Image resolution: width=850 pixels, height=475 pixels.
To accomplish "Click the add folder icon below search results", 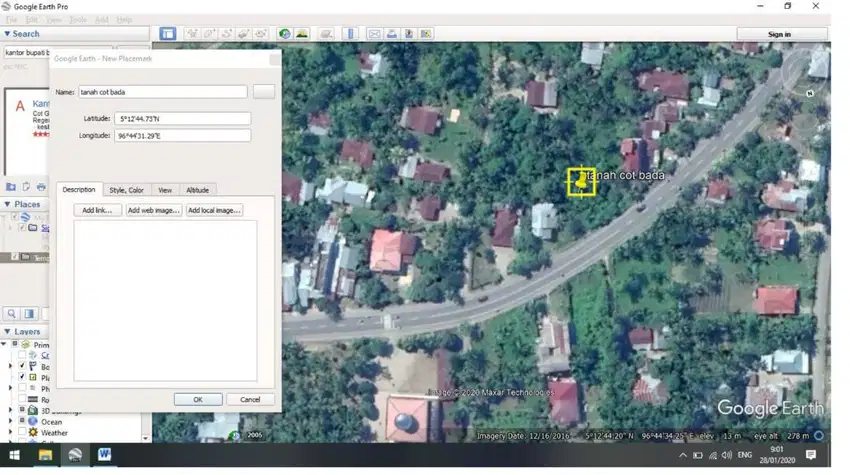I will [11, 187].
